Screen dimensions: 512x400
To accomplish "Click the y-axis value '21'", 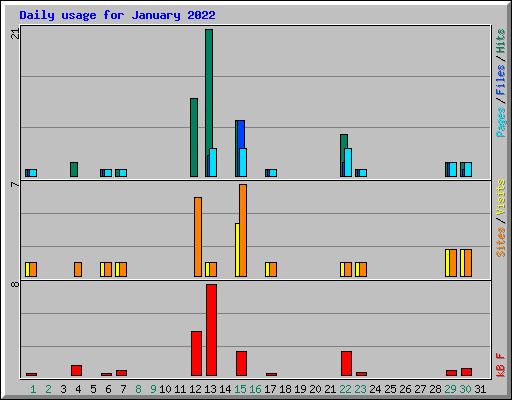I will point(15,34).
